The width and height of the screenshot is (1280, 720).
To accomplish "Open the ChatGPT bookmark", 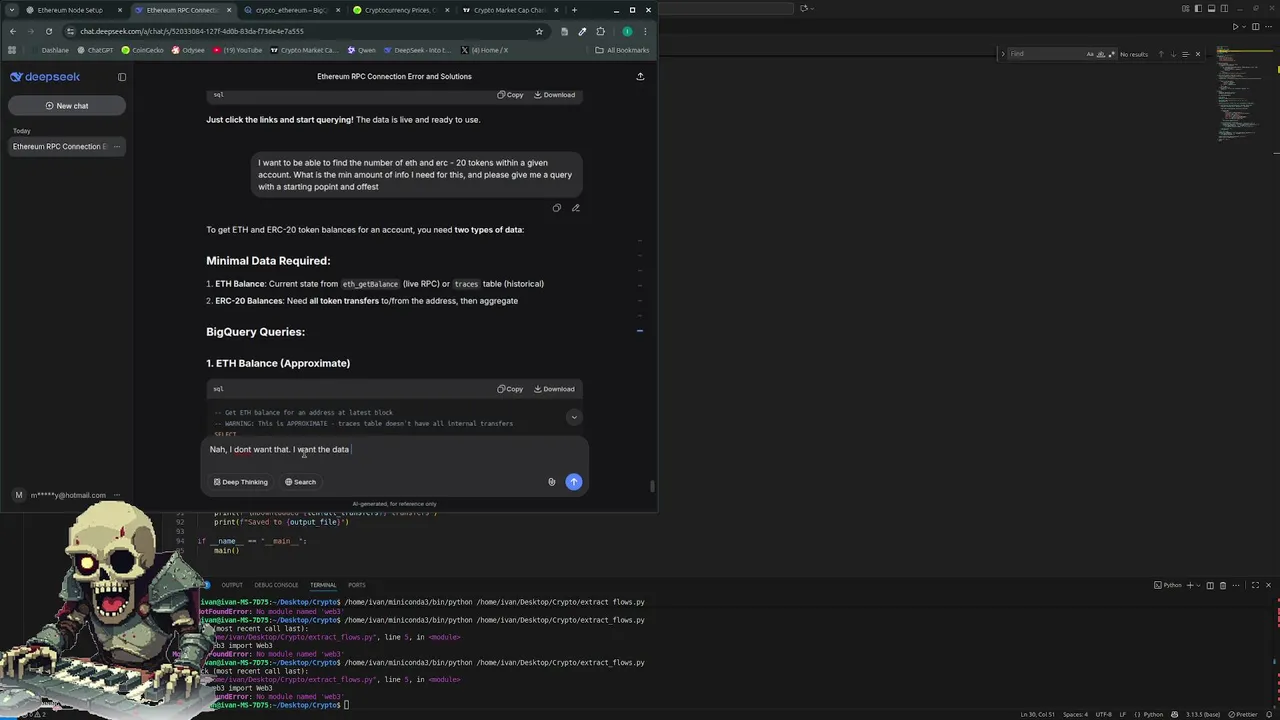I will coord(96,50).
